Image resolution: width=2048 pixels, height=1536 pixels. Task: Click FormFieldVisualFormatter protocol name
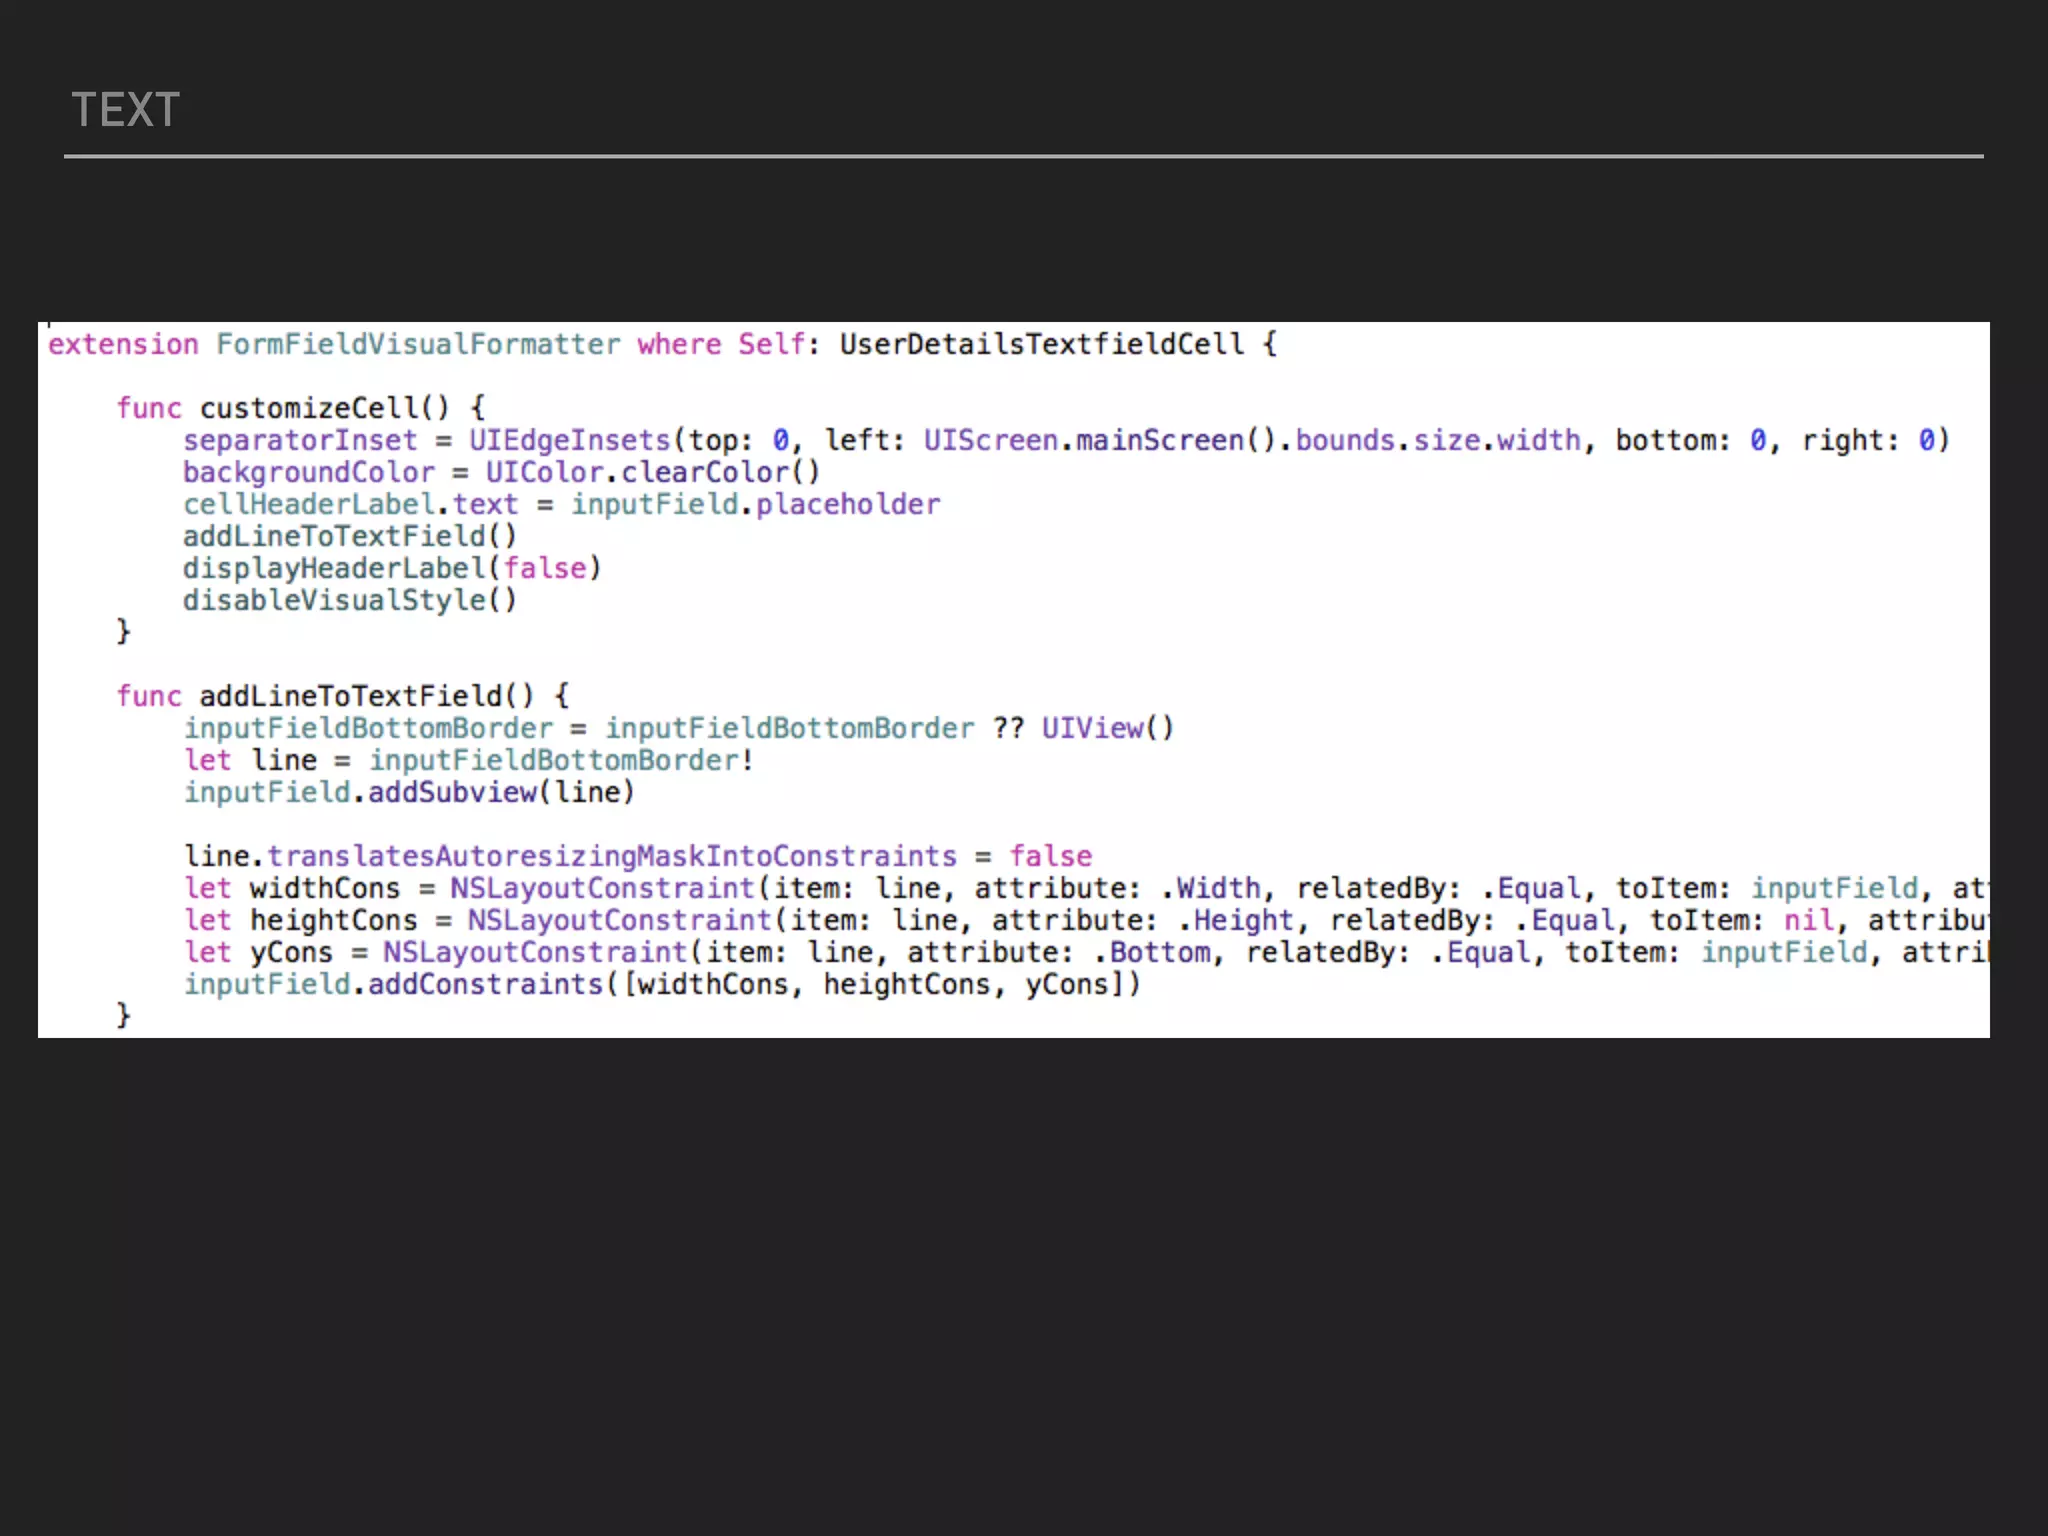[x=418, y=344]
